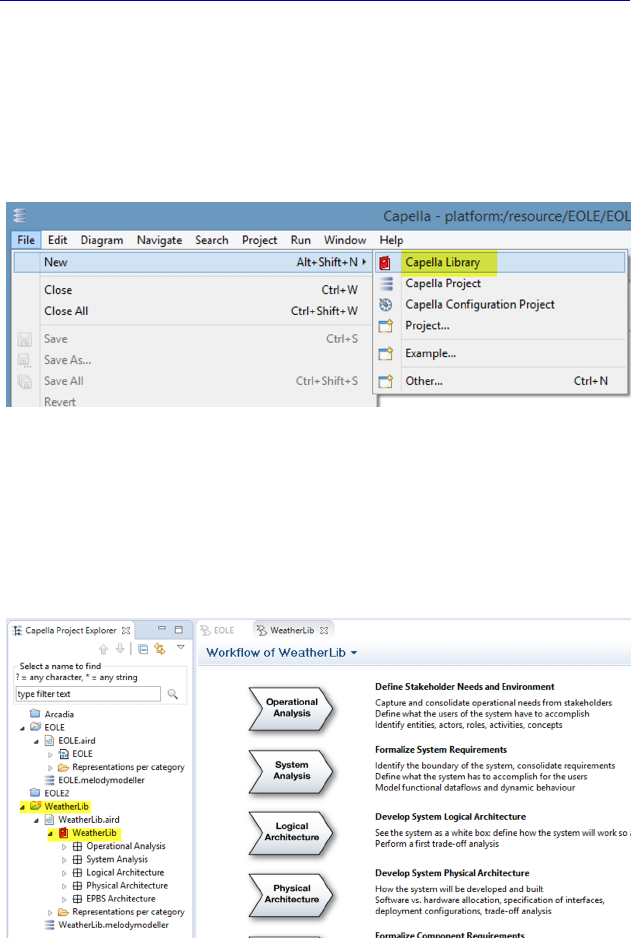This screenshot has height=938, width=631.
Task: Switch to the EOLE editor tab
Action: click(x=218, y=631)
